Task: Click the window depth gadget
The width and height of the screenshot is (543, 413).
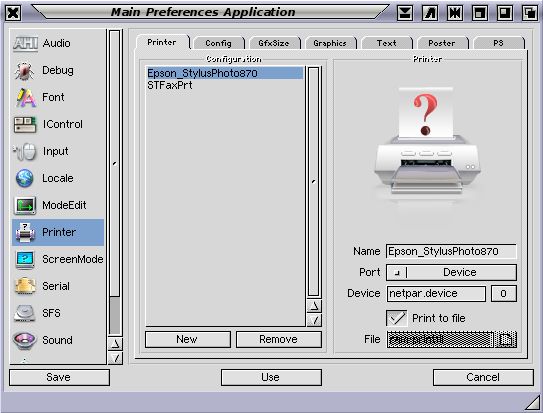Action: [x=529, y=13]
